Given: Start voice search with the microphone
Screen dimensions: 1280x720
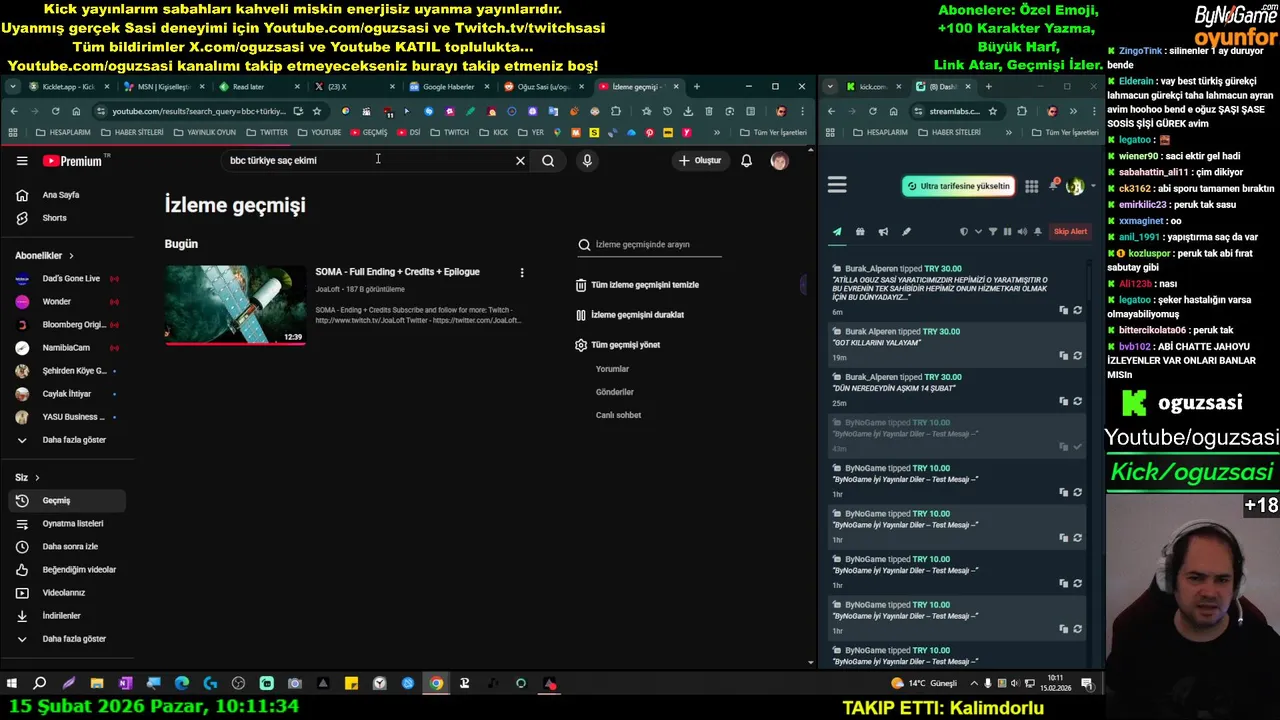Looking at the screenshot, I should pos(587,160).
